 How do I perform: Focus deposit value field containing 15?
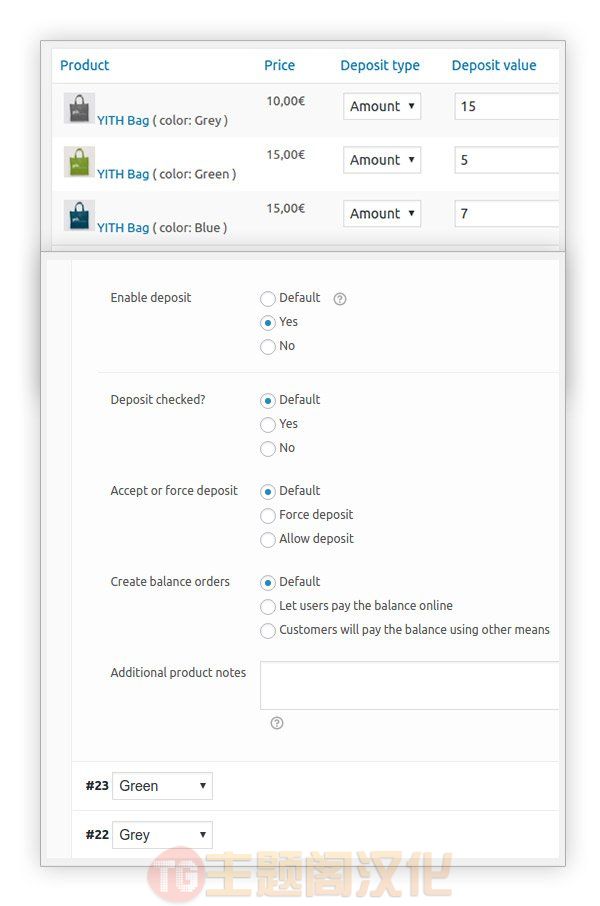506,106
